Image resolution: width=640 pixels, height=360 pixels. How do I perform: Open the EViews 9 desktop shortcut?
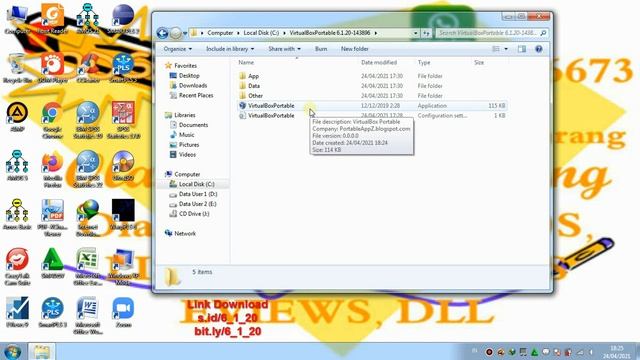coord(17,312)
